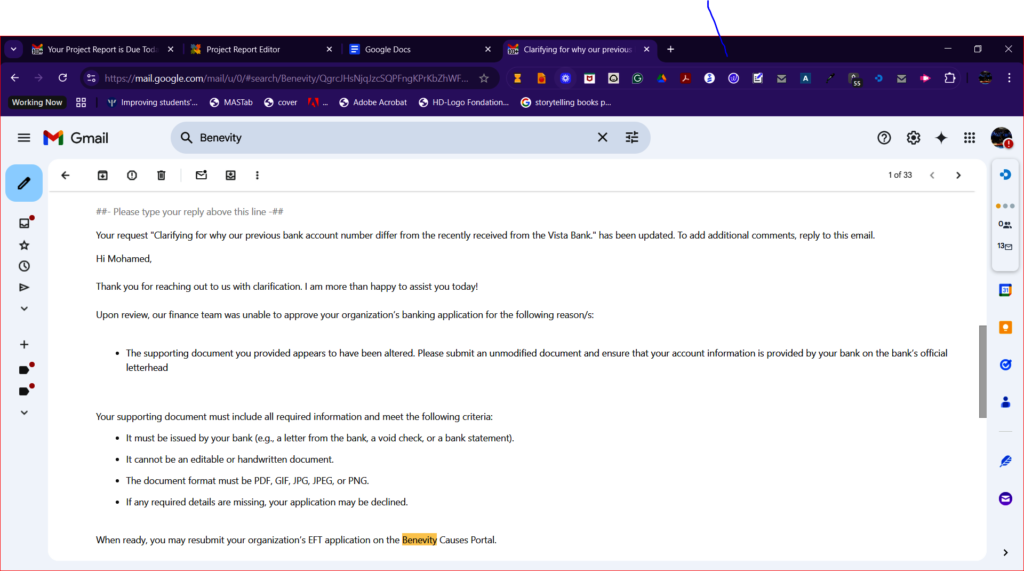1024x571 pixels.
Task: Close the Google Docs tab
Action: 488,50
